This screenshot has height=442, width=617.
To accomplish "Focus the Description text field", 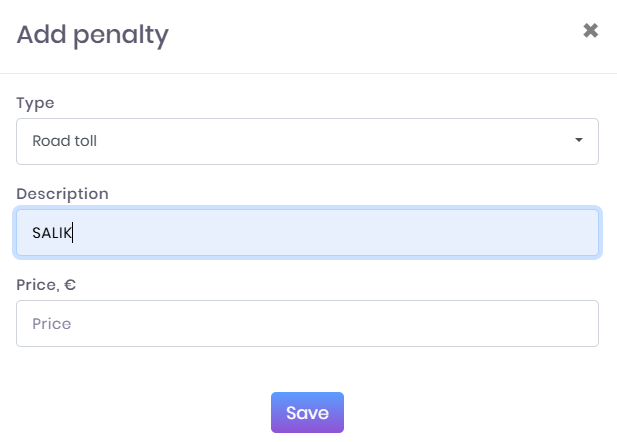I will (307, 232).
